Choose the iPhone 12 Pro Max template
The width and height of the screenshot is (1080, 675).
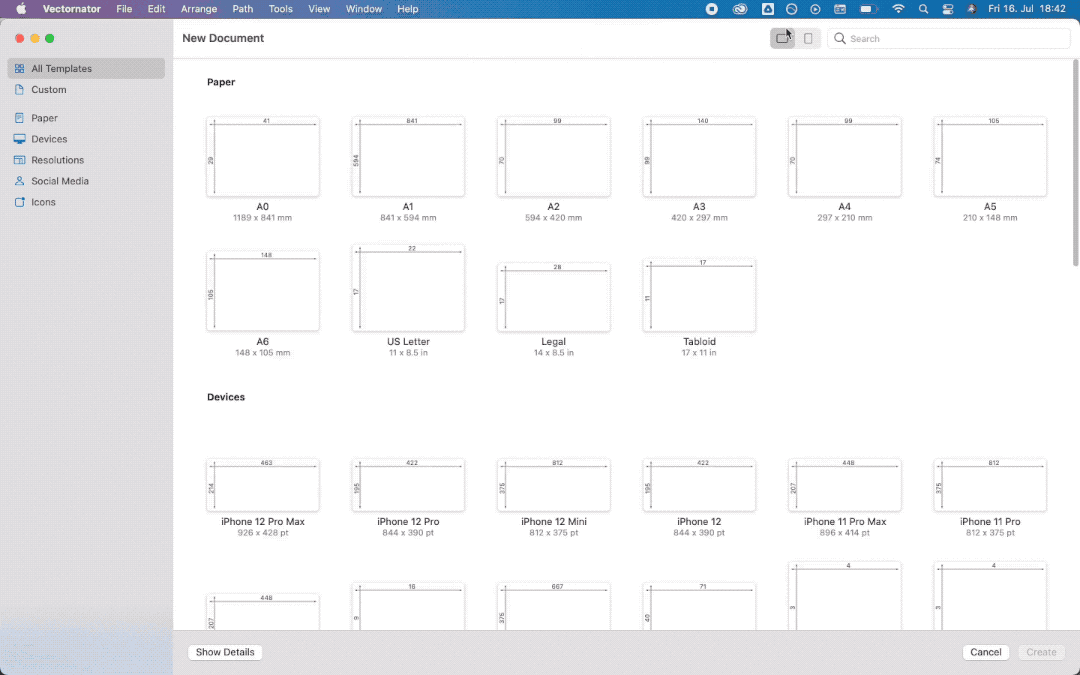click(262, 485)
